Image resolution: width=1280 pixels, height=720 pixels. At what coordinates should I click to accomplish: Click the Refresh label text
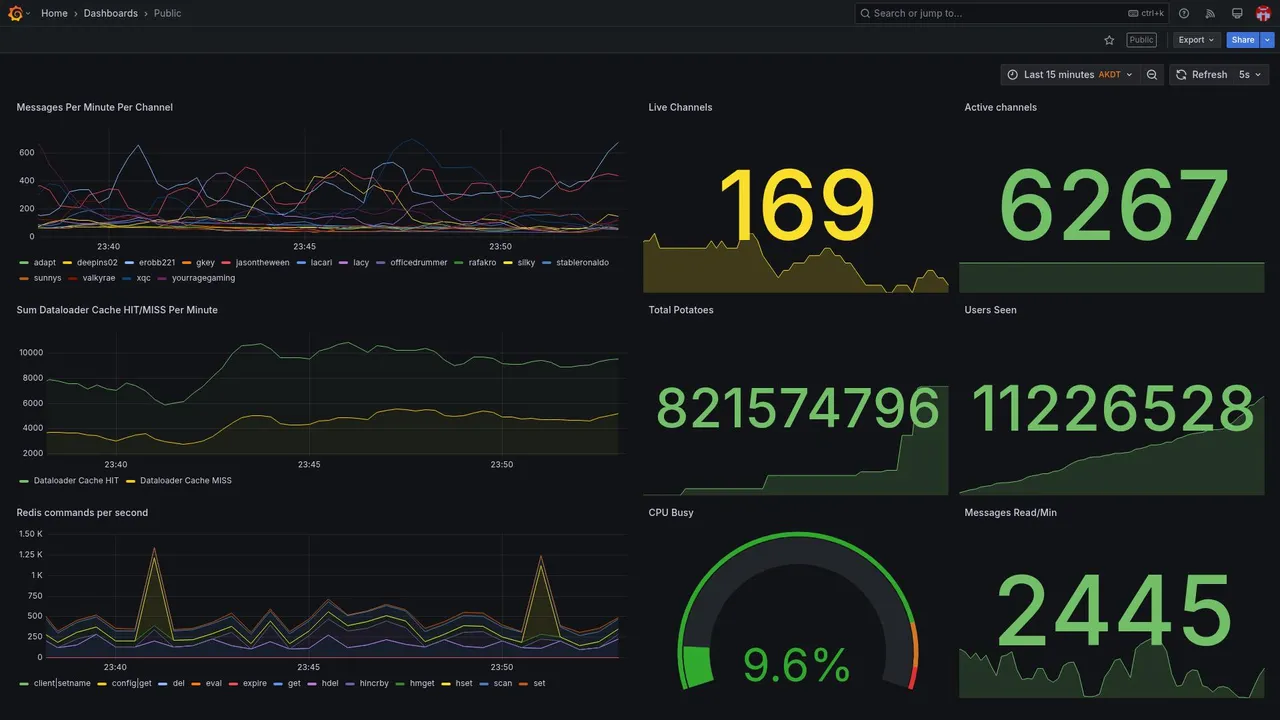(1209, 75)
